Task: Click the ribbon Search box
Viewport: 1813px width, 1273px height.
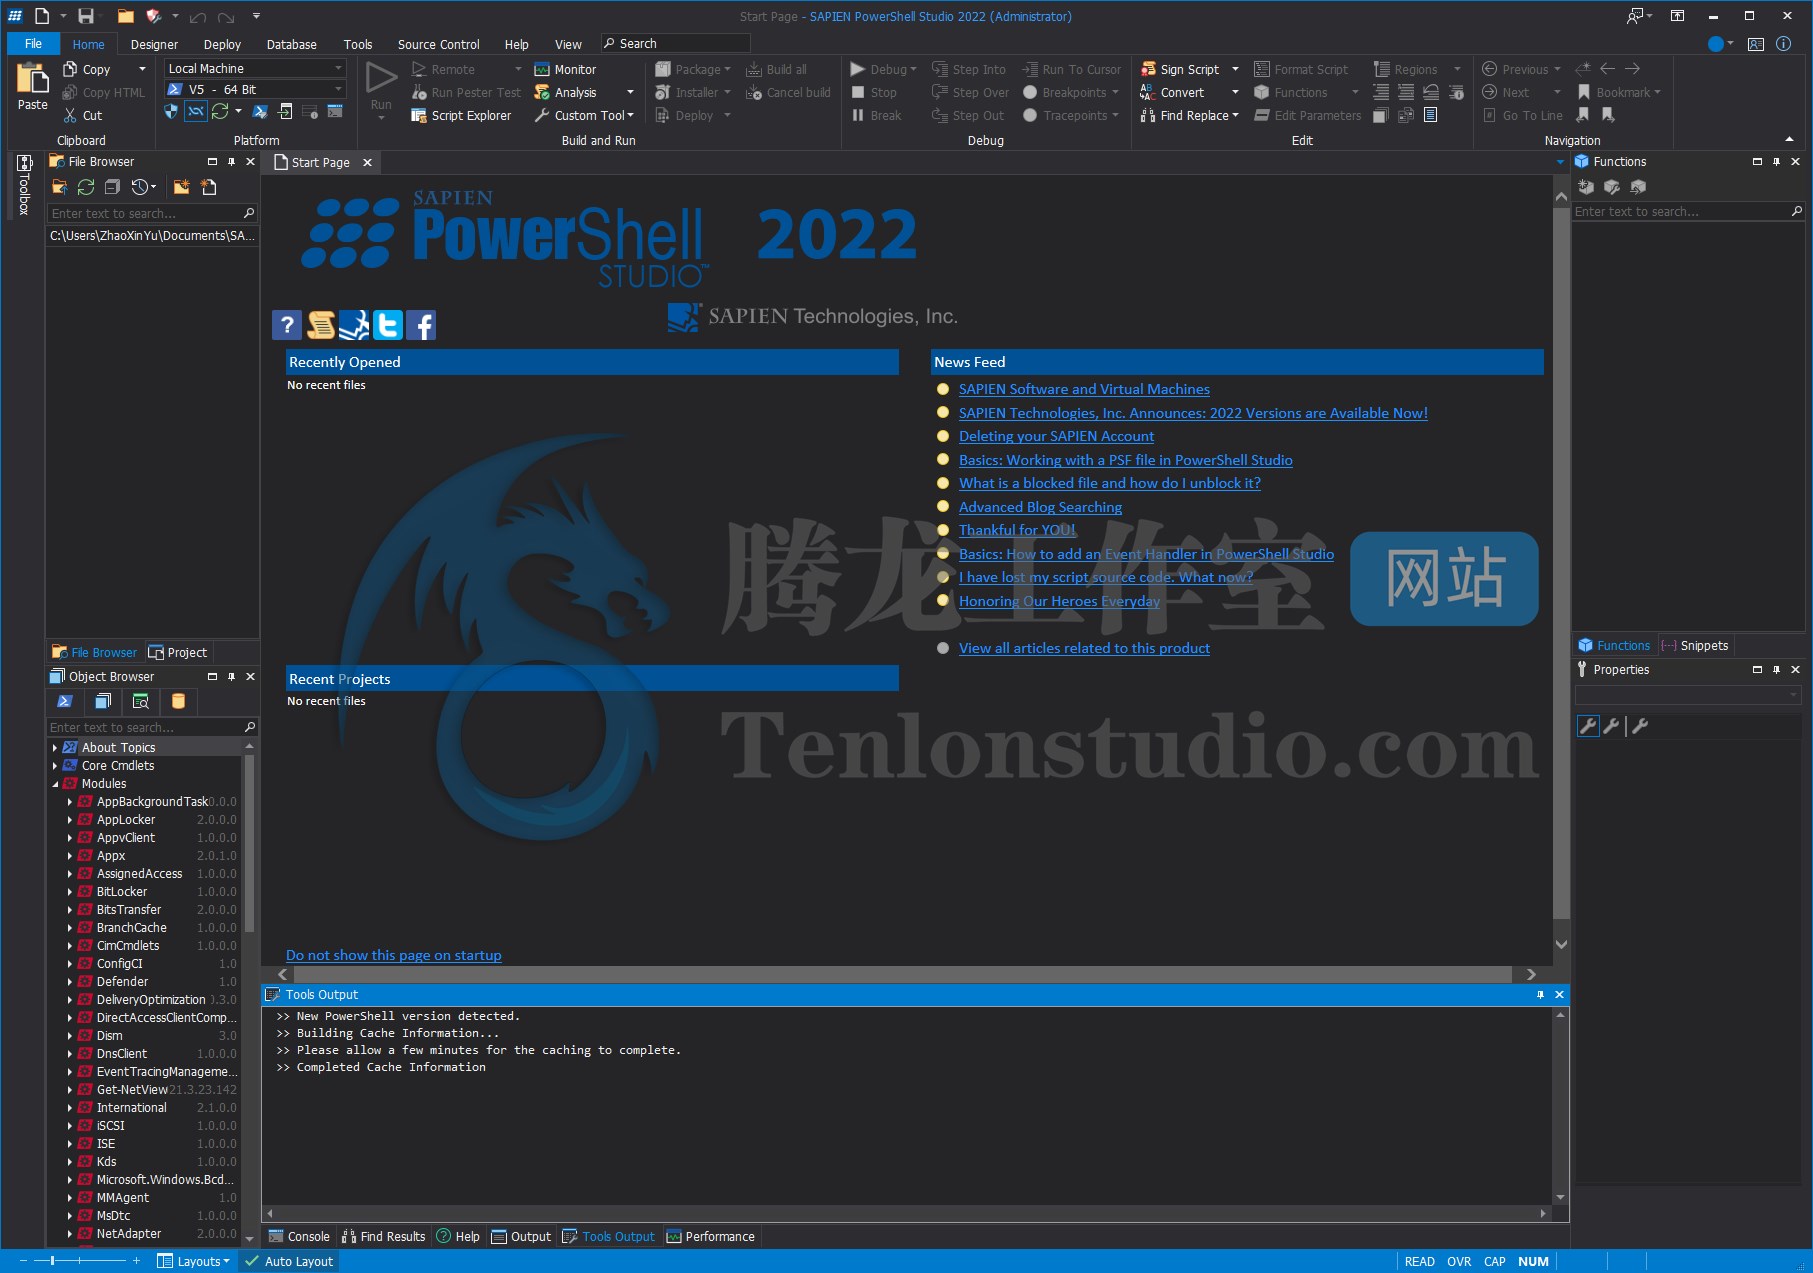Action: (x=675, y=43)
